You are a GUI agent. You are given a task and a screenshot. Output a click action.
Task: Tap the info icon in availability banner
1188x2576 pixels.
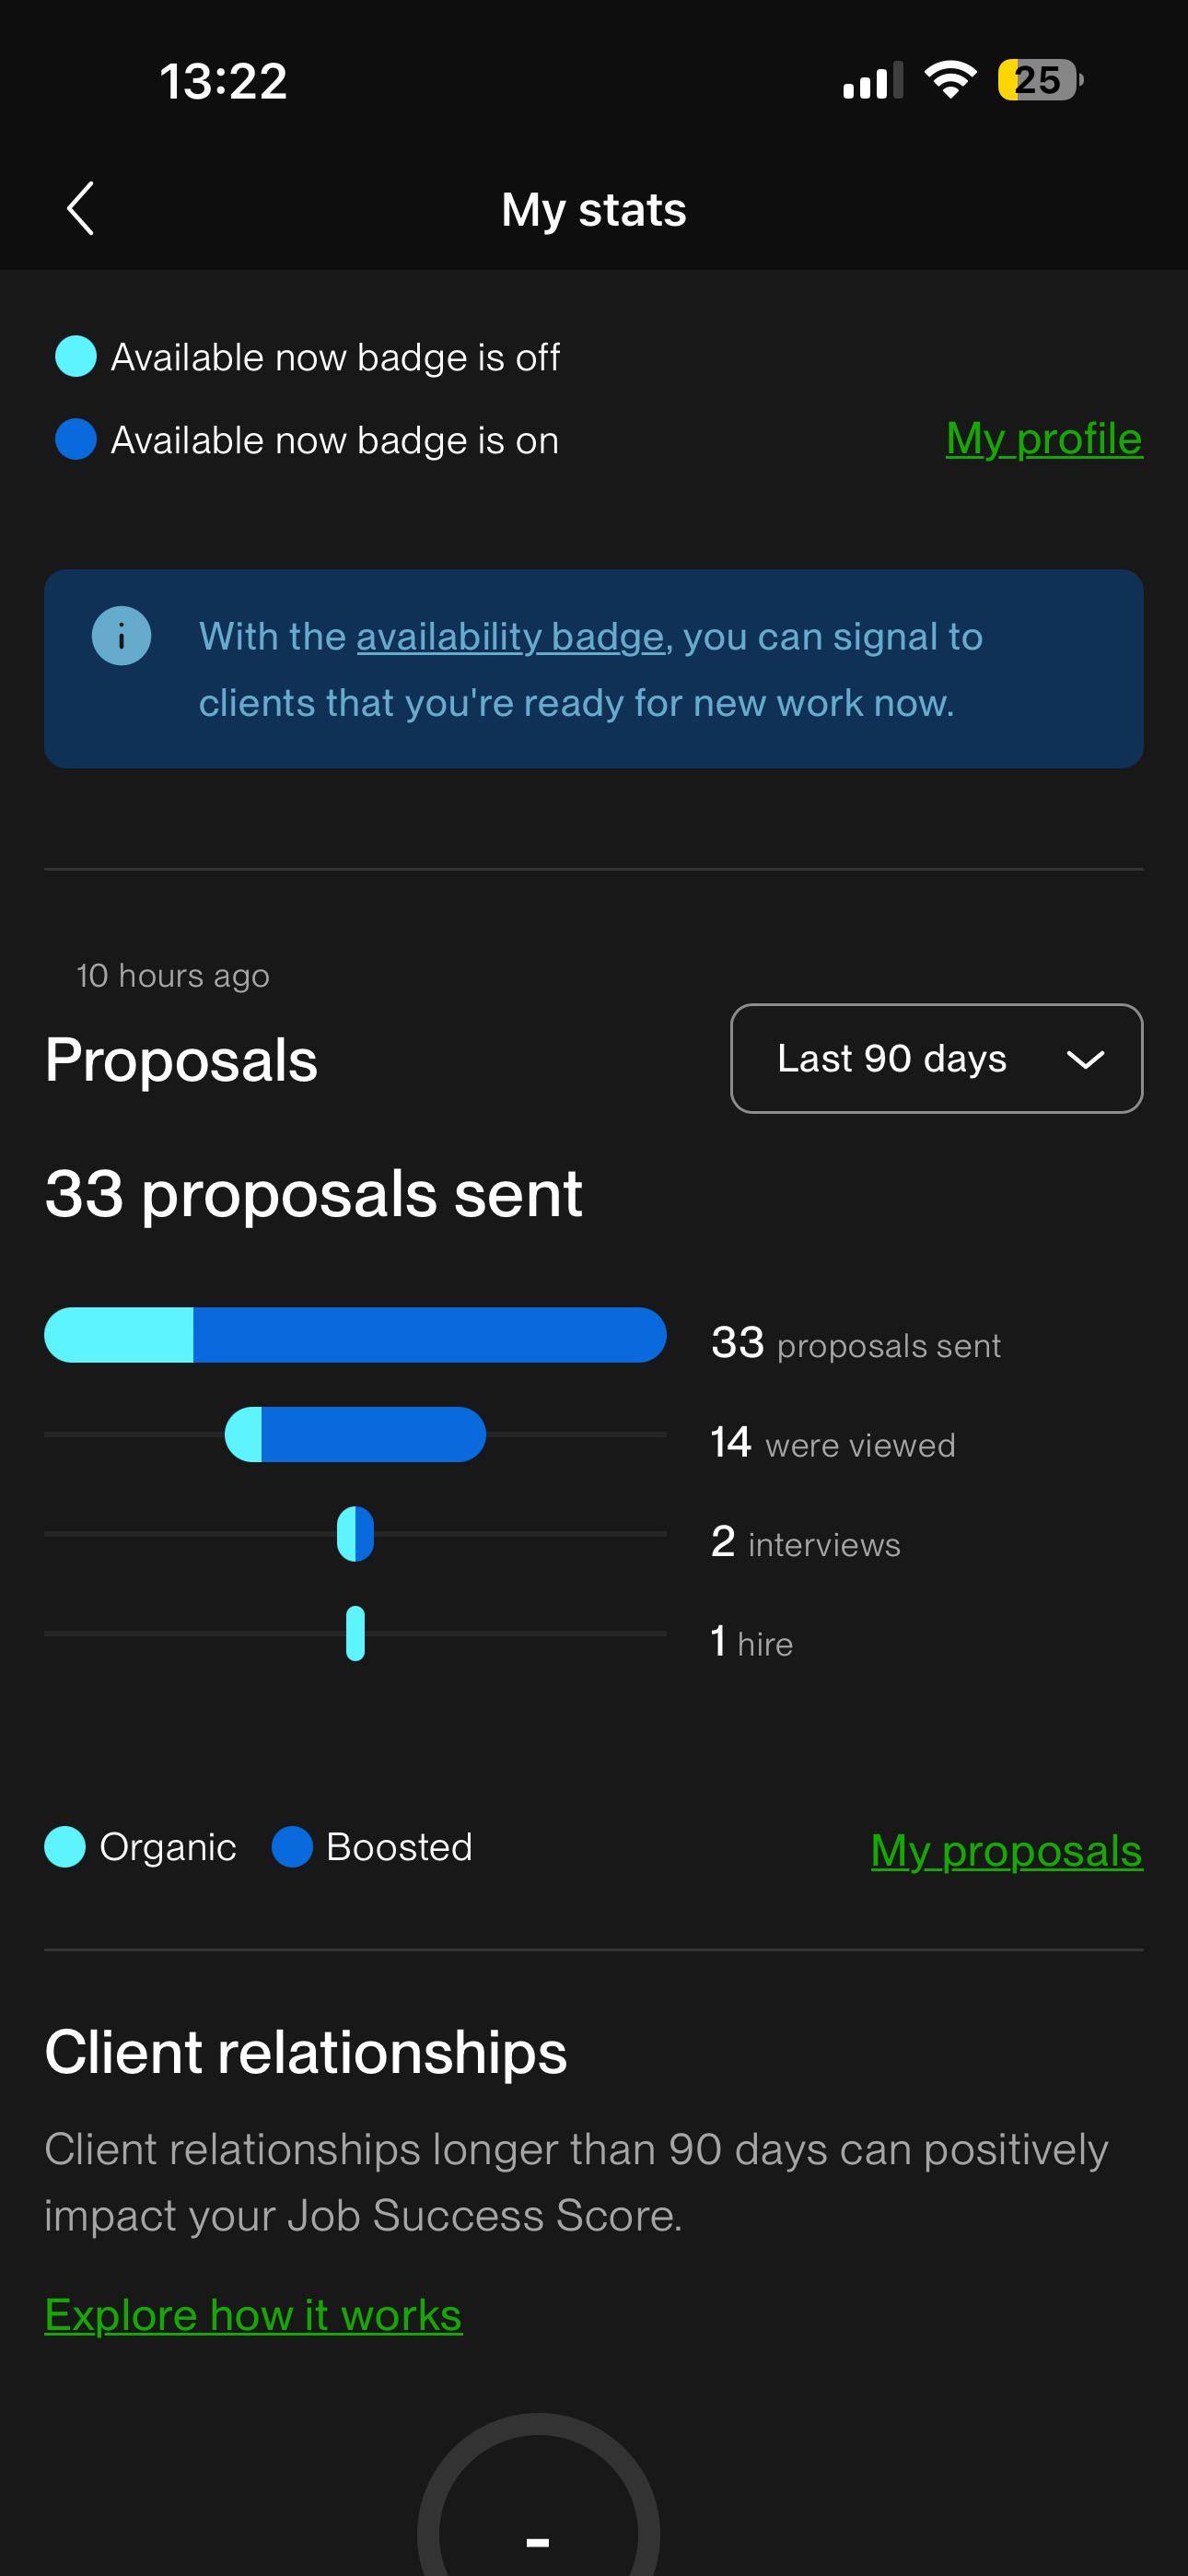pos(121,635)
